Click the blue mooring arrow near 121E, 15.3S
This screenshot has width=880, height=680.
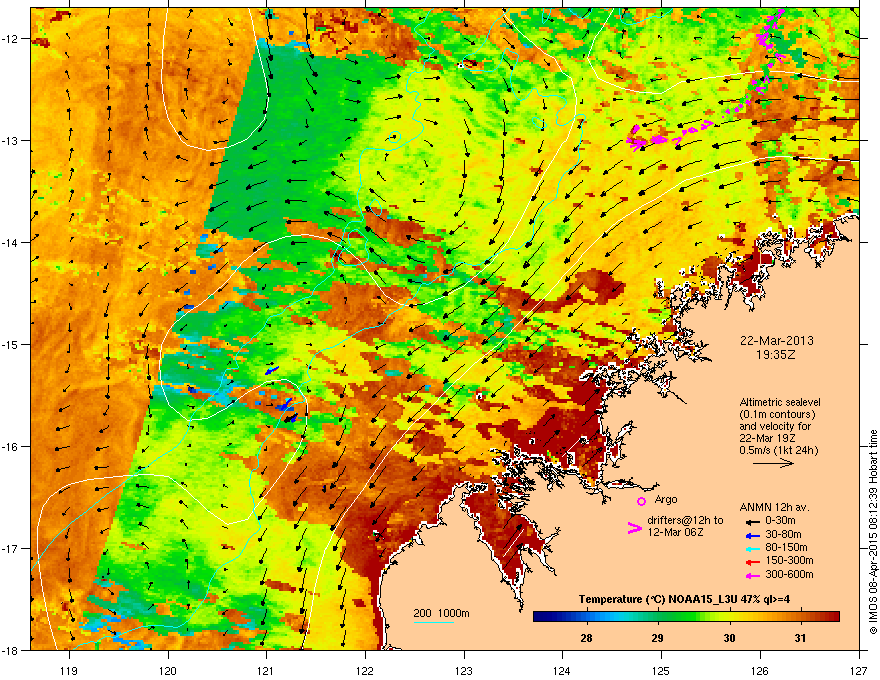[x=272, y=371]
